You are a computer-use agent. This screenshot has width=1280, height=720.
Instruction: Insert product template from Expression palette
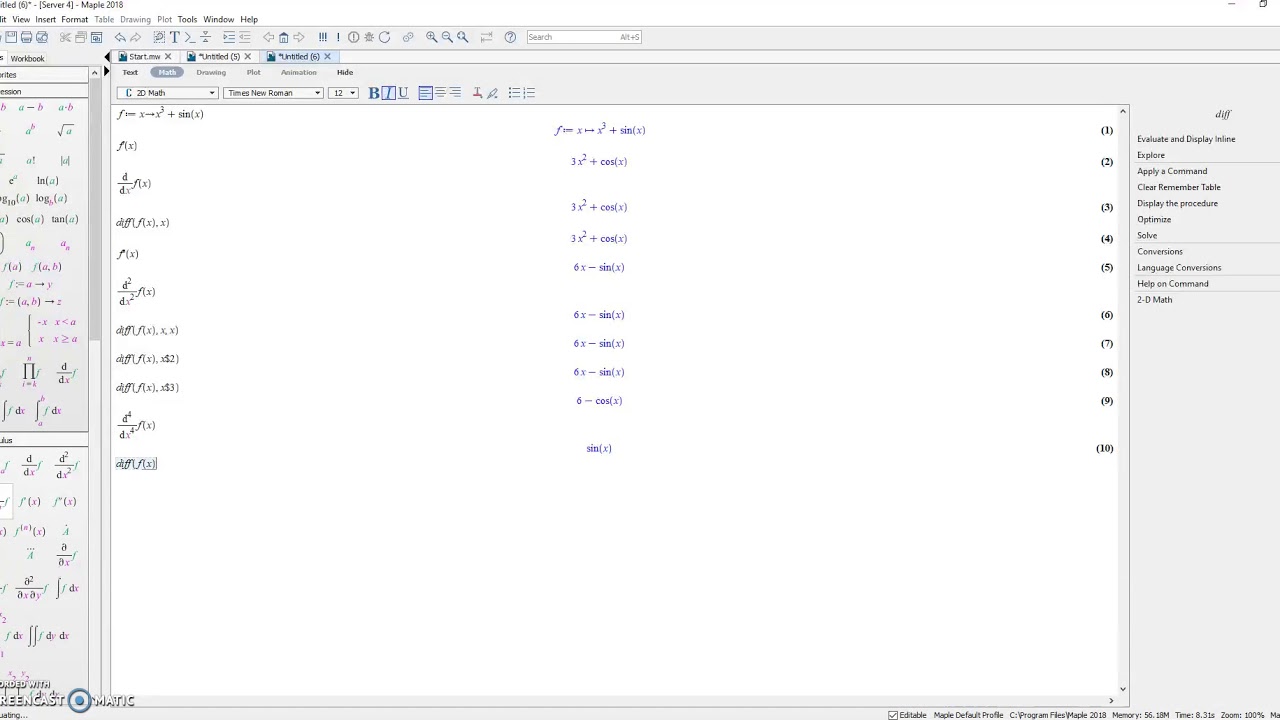pyautogui.click(x=30, y=373)
